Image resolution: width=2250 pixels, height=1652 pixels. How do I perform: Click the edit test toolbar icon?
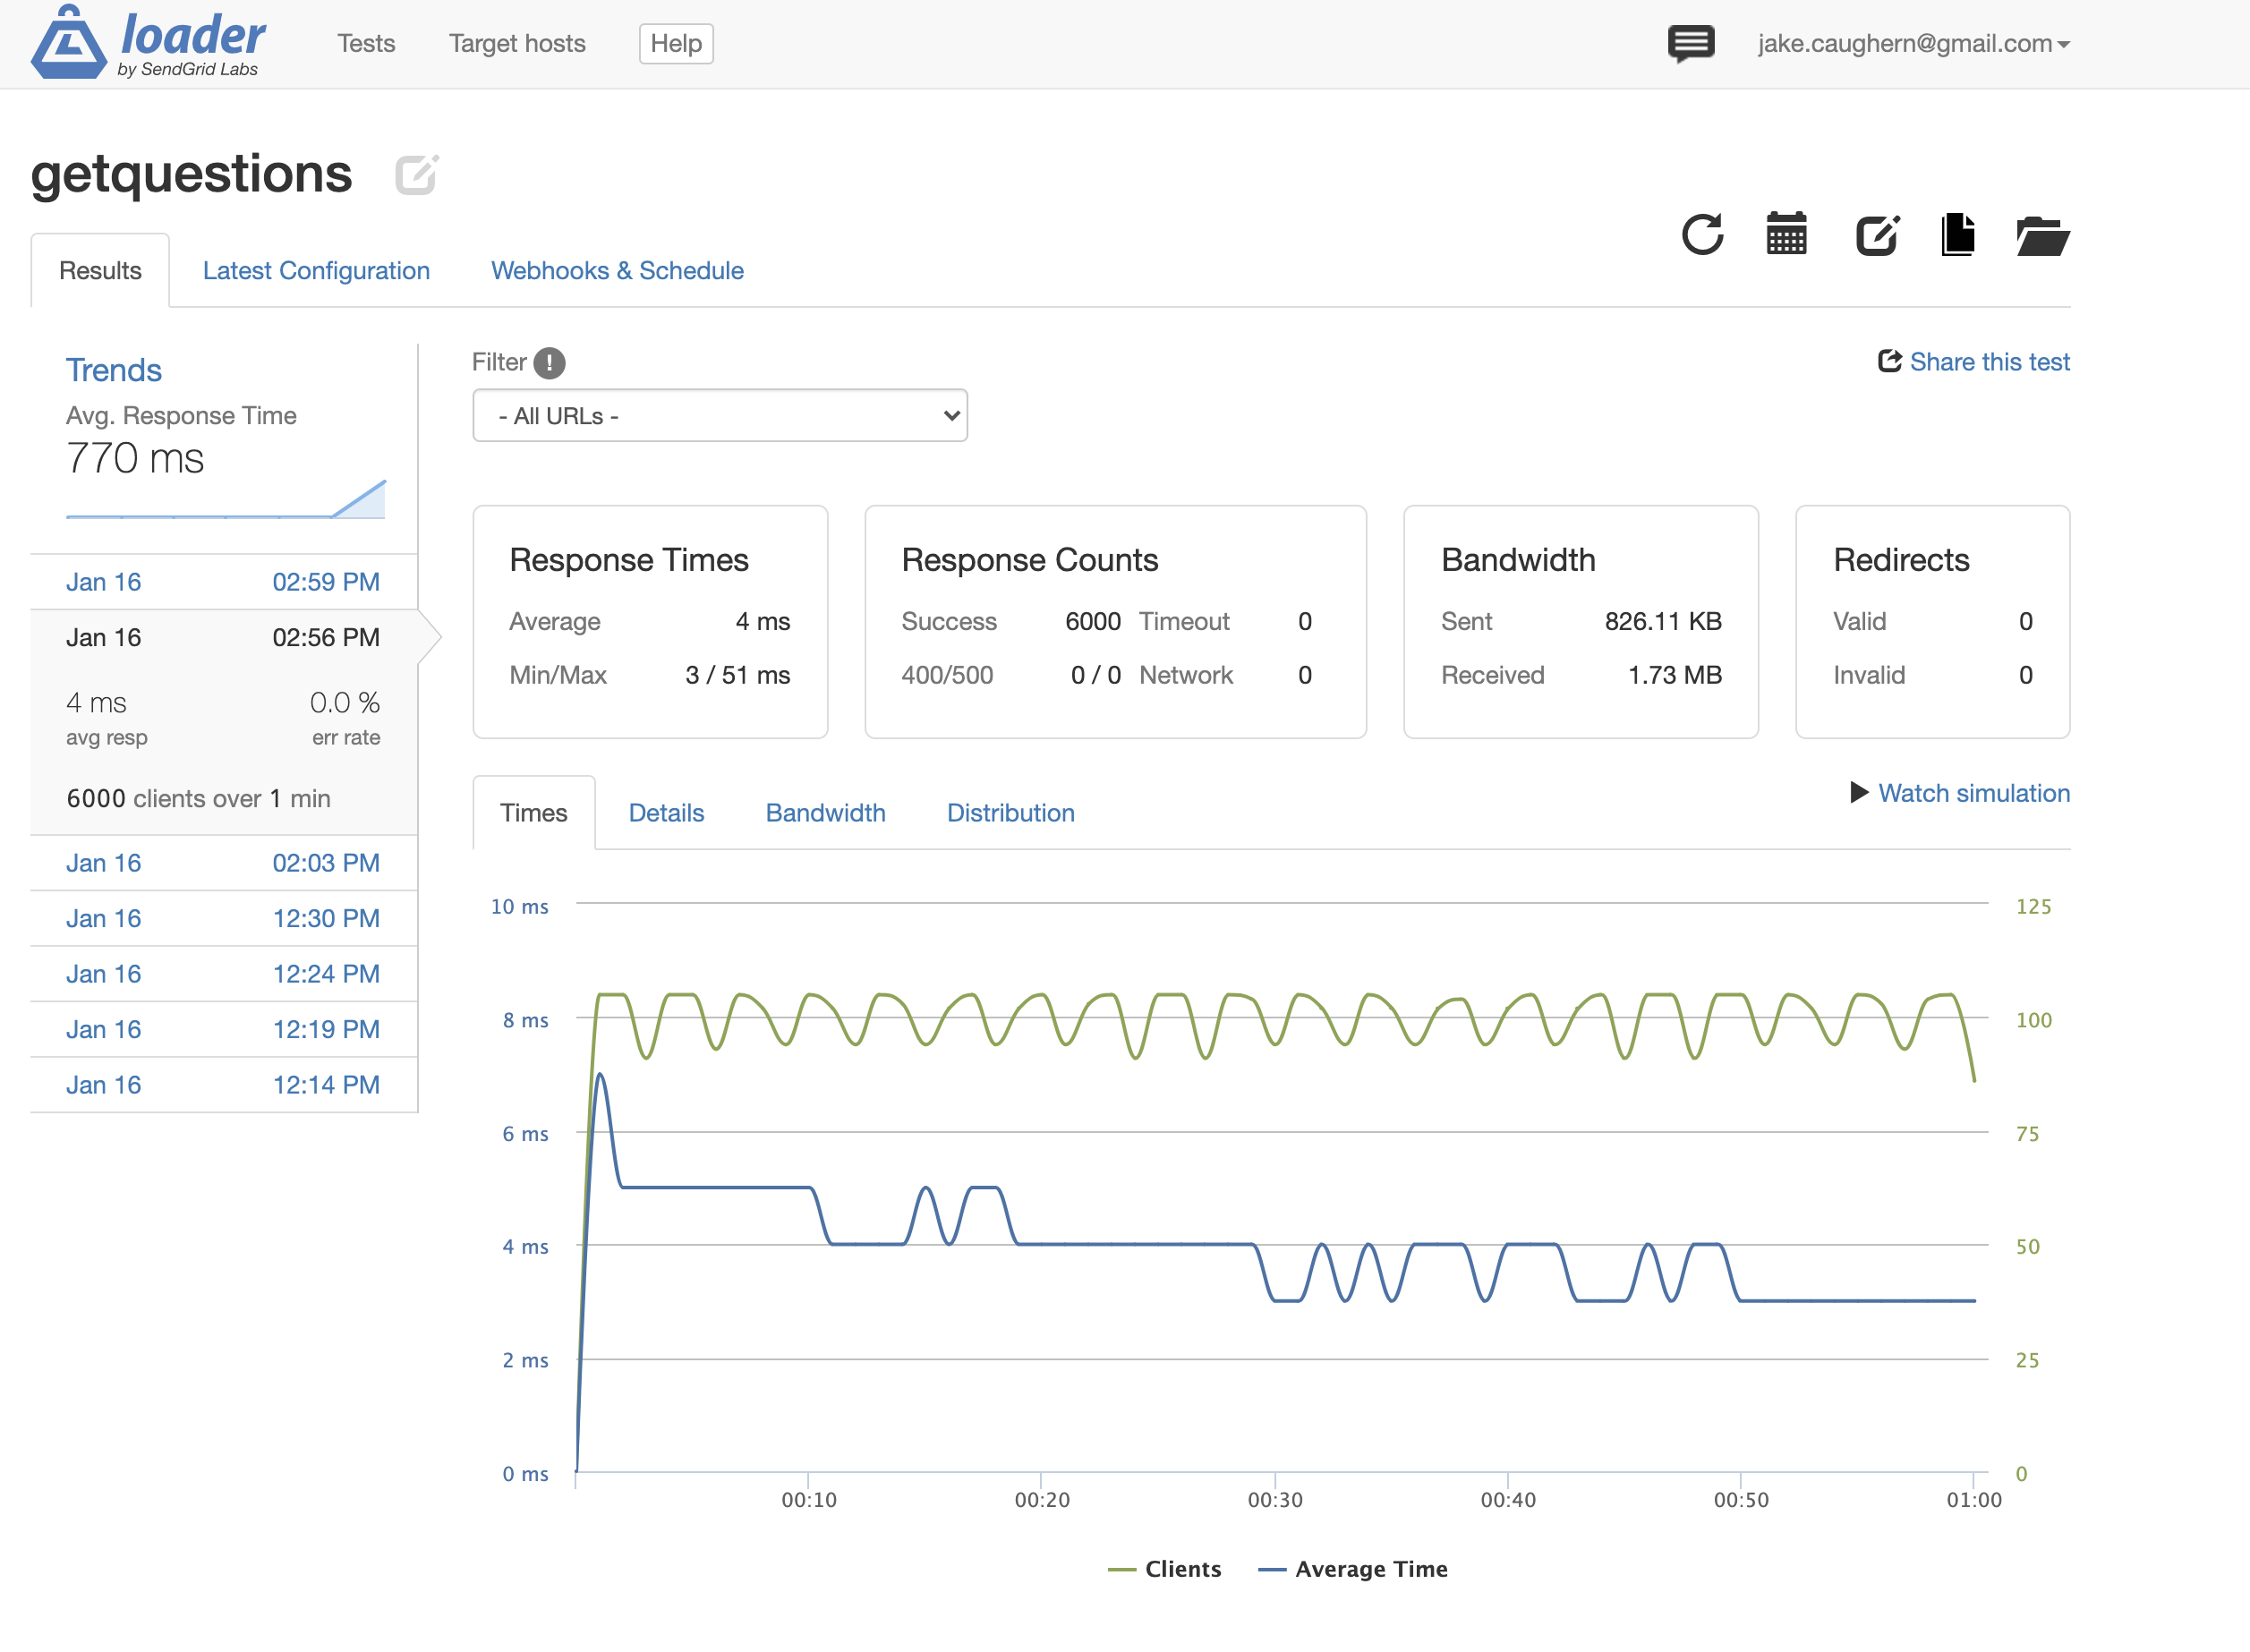tap(1877, 235)
